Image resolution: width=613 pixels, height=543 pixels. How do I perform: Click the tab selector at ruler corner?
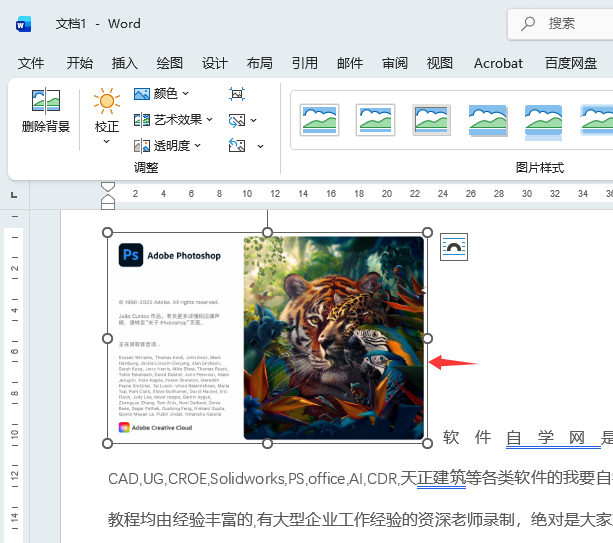pyautogui.click(x=14, y=194)
